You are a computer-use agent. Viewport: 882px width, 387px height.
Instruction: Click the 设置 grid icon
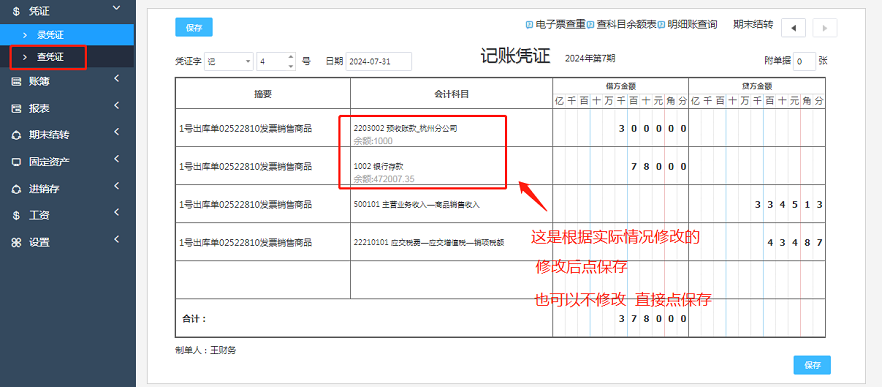16,242
